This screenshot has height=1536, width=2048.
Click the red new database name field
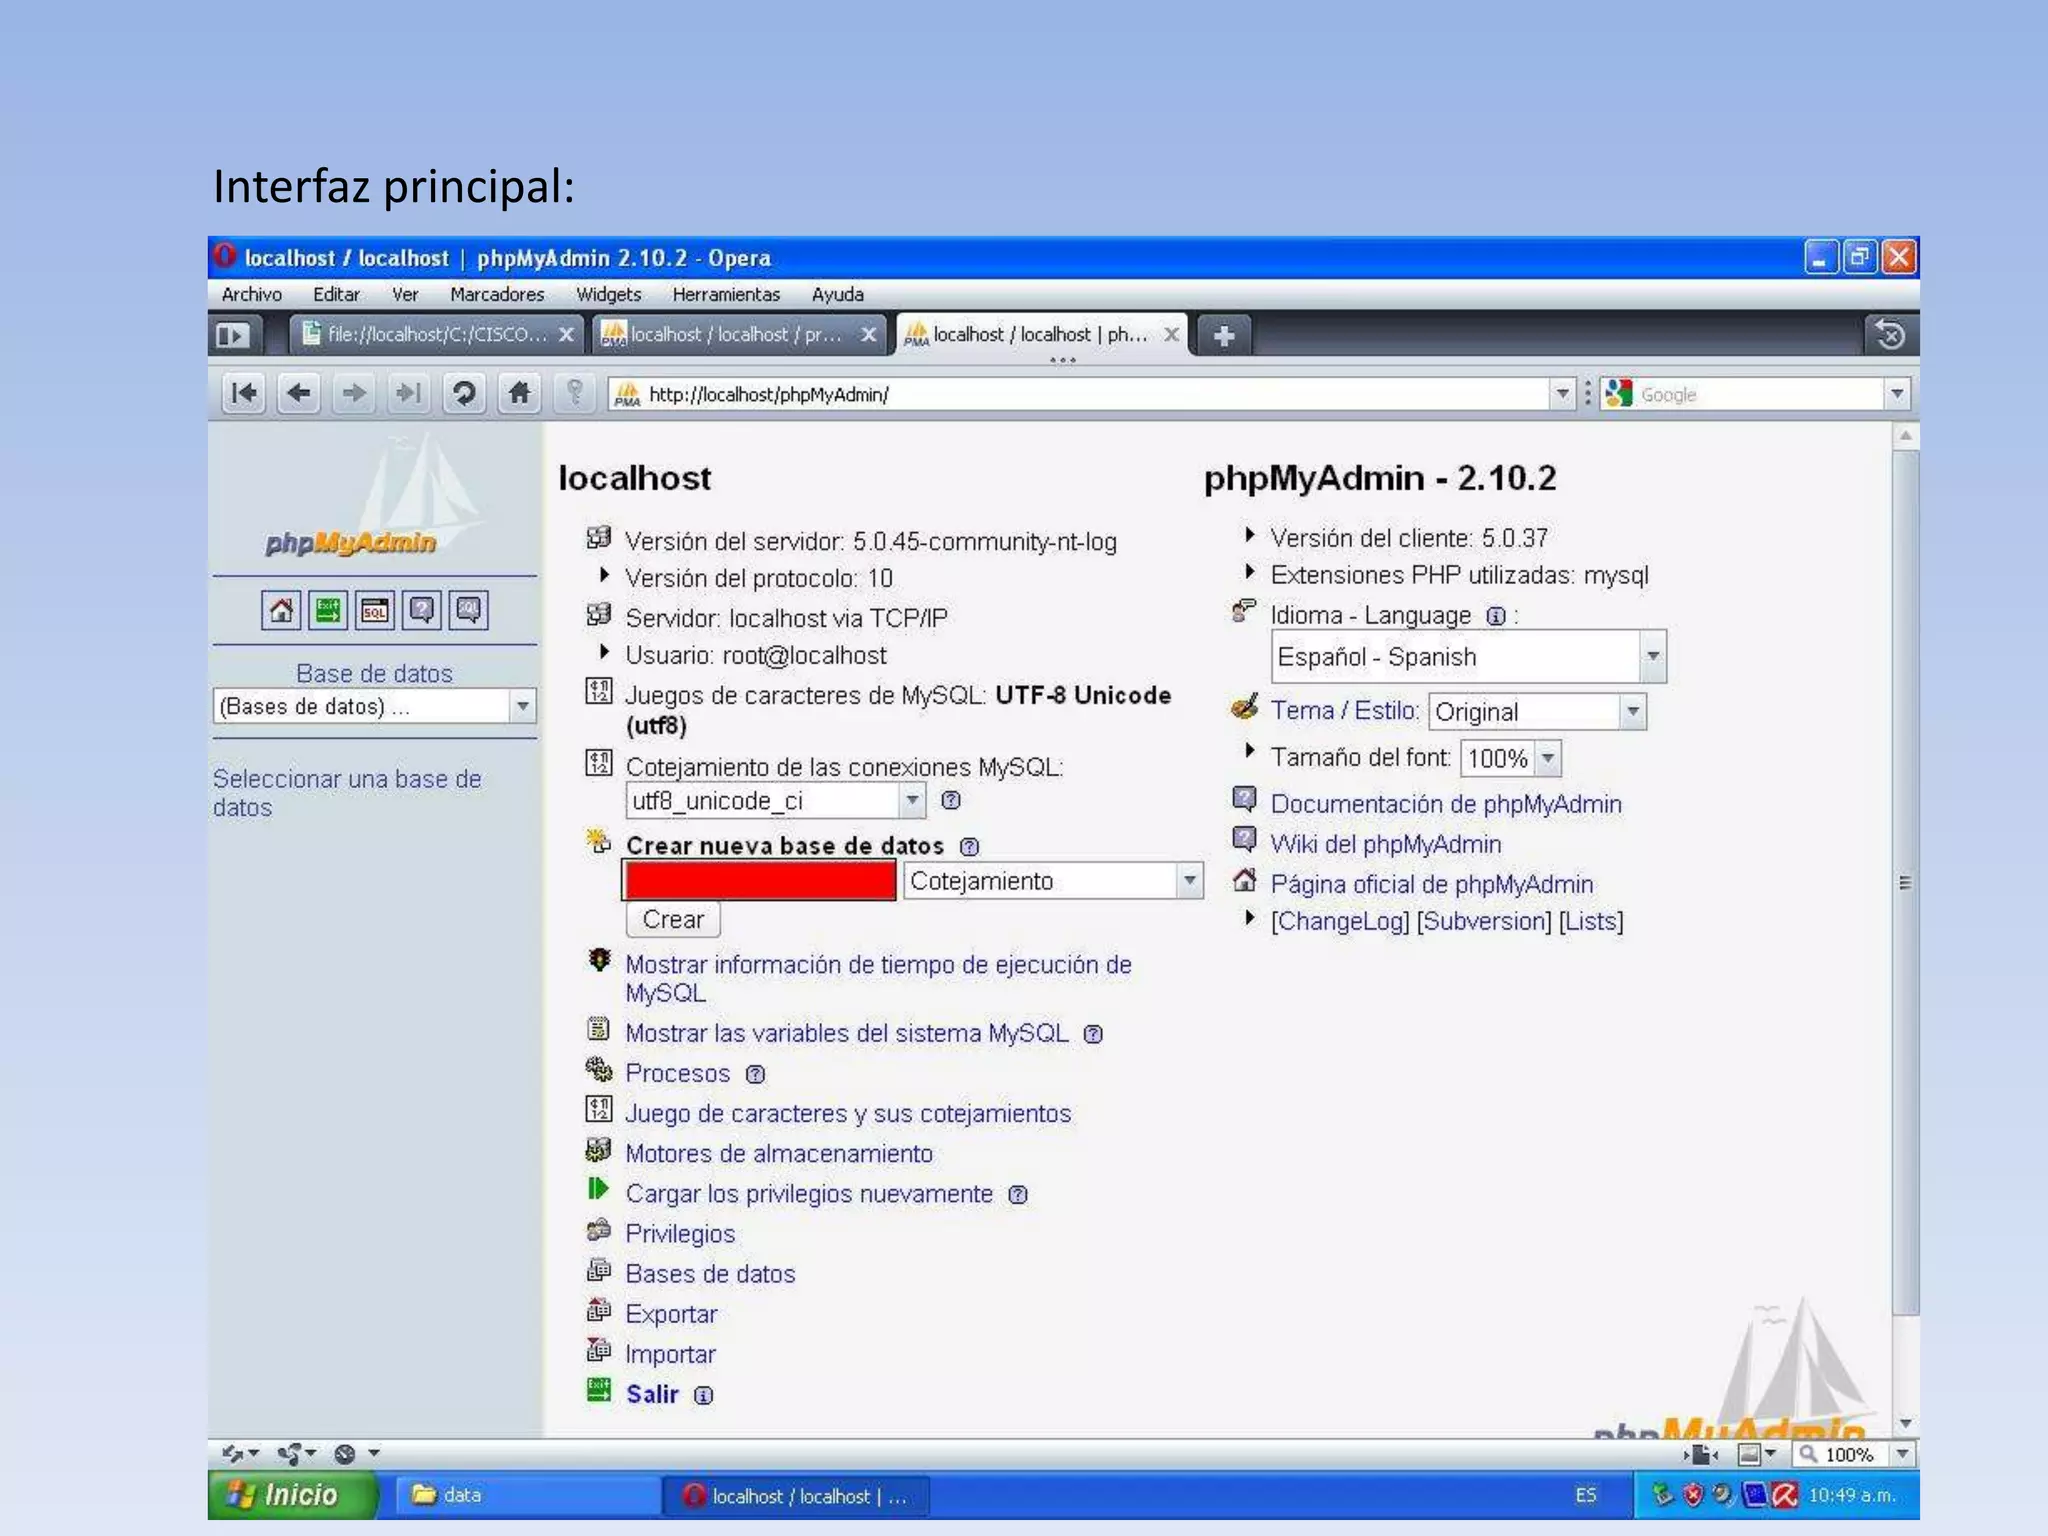coord(759,881)
